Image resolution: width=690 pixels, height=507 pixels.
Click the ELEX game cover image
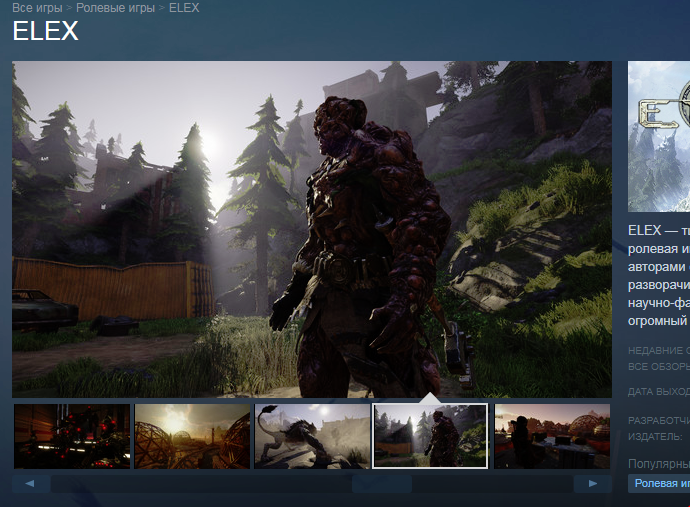tap(659, 136)
